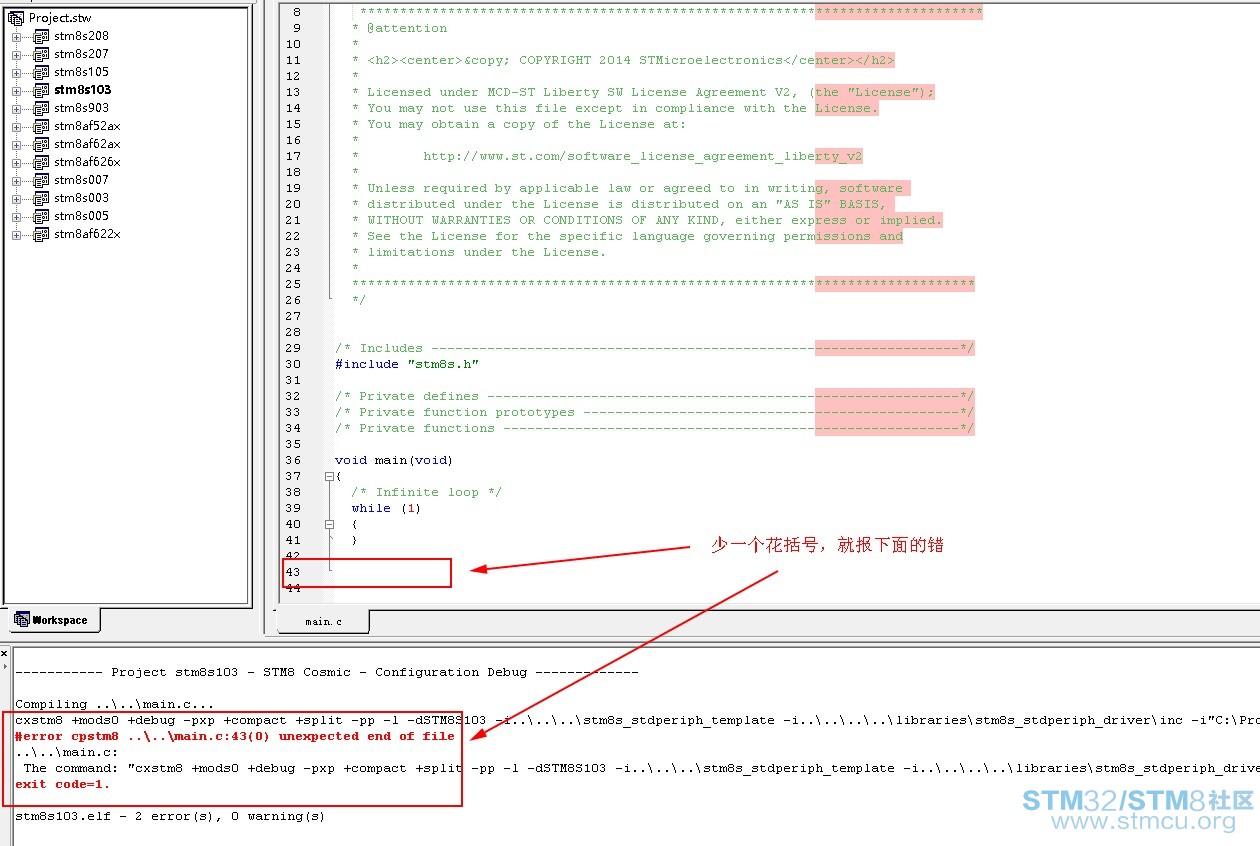Click the "Infinite loop" comment

[426, 492]
